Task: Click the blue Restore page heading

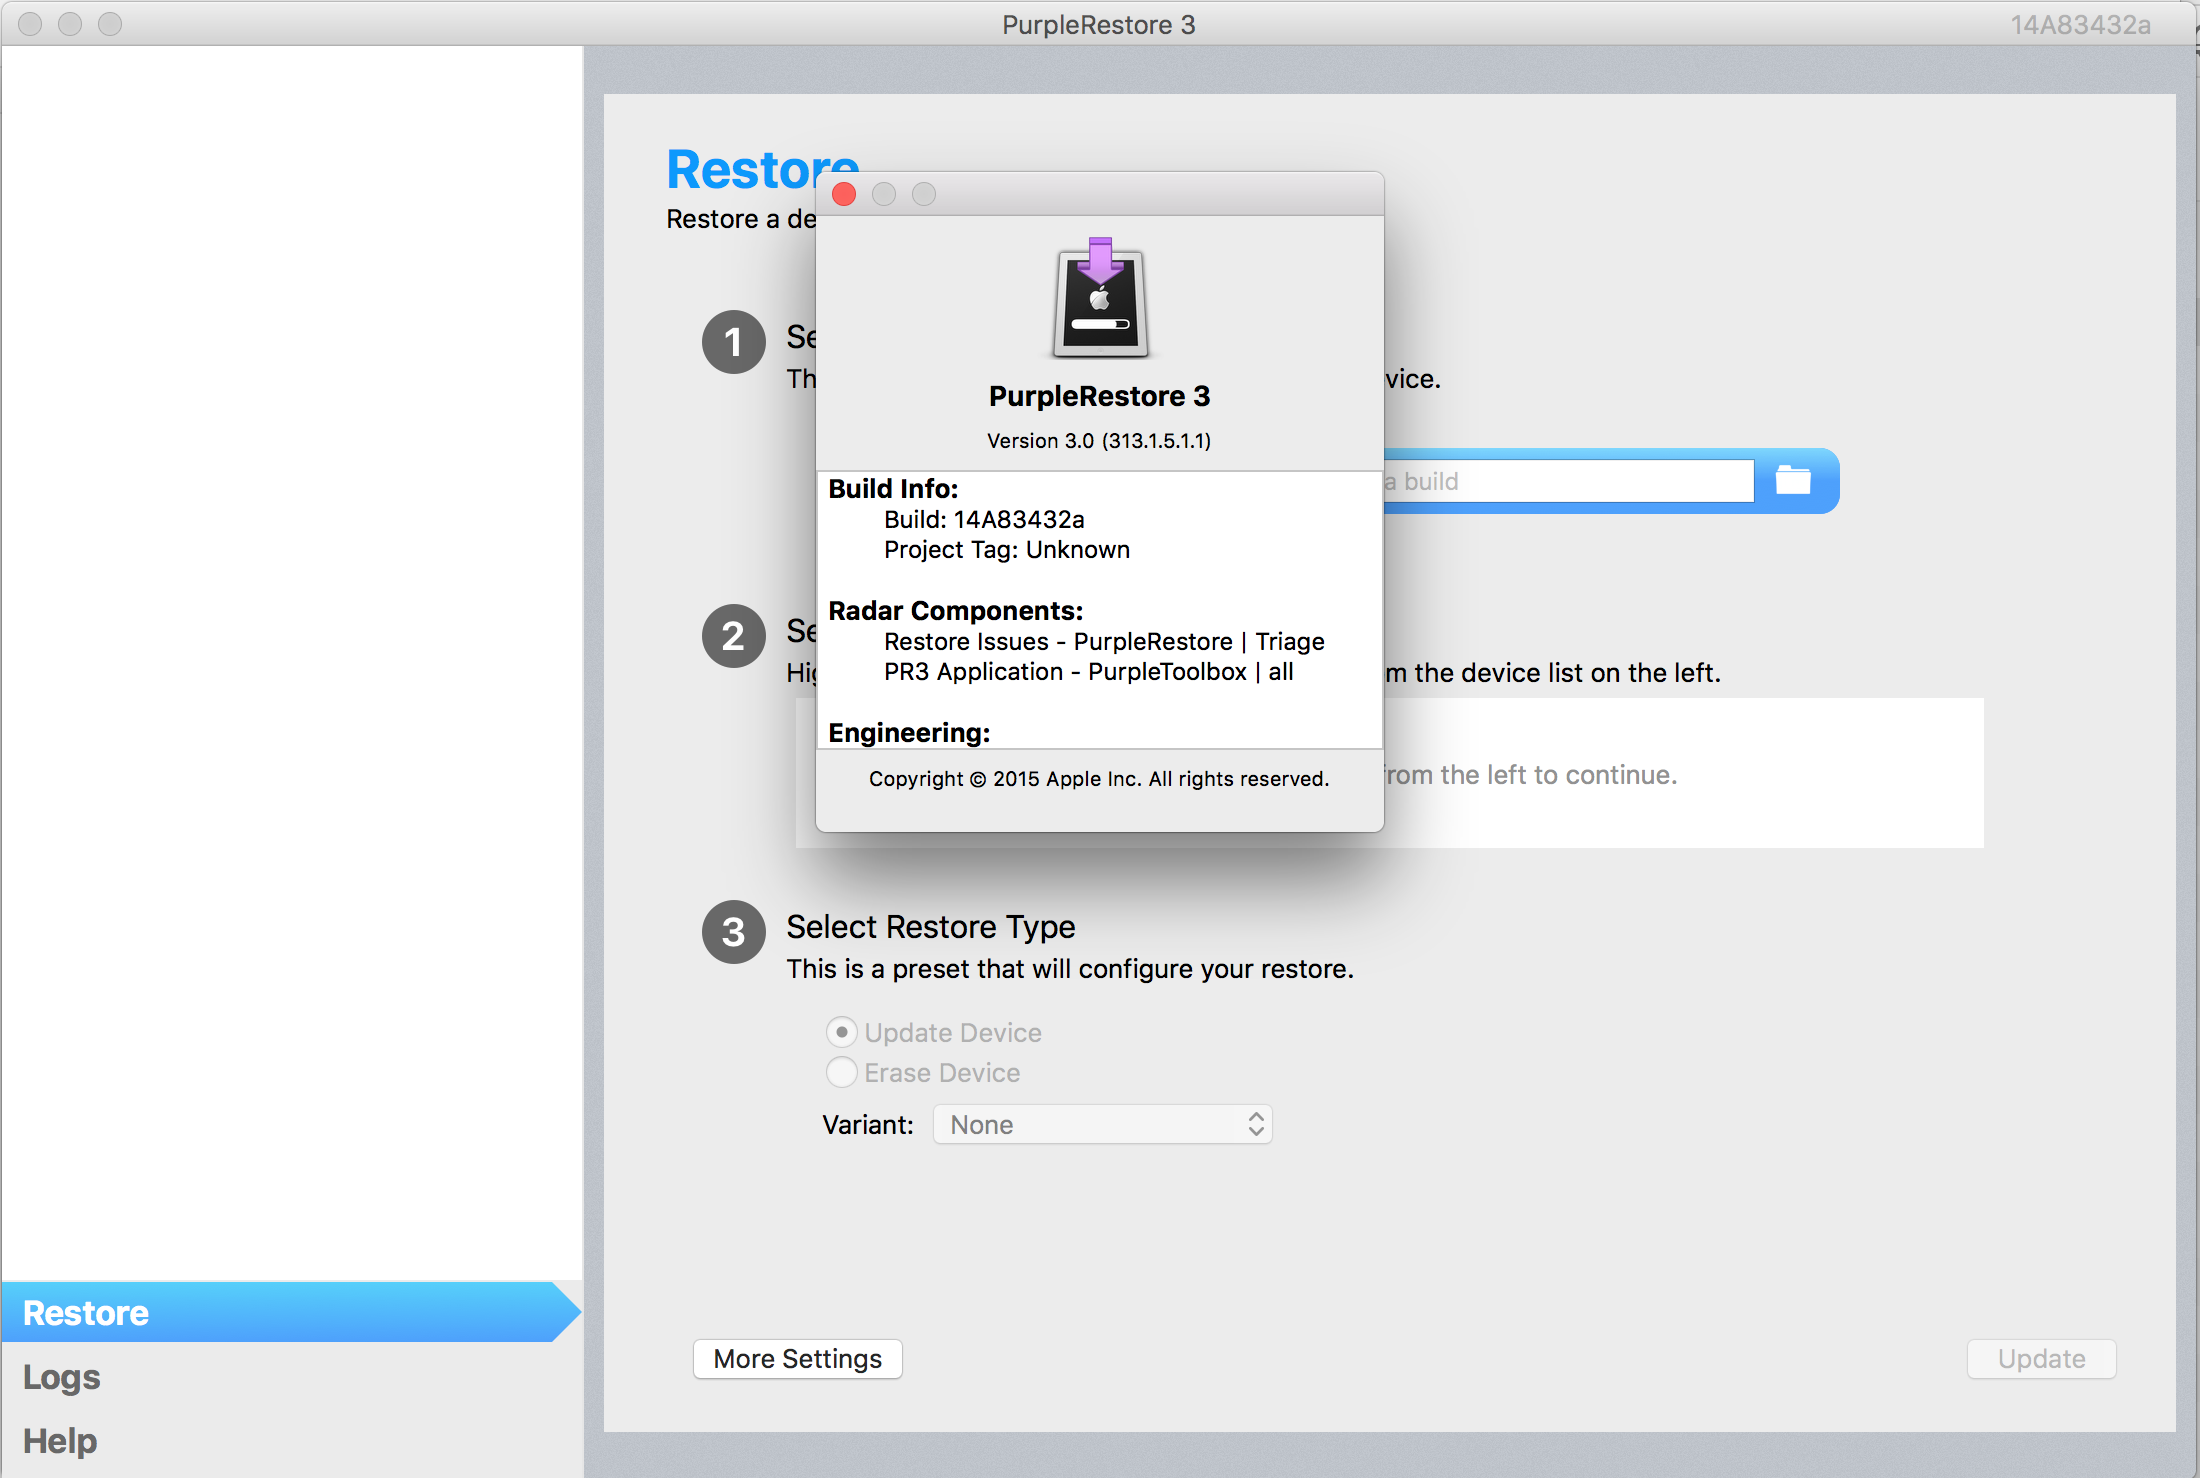Action: [763, 168]
